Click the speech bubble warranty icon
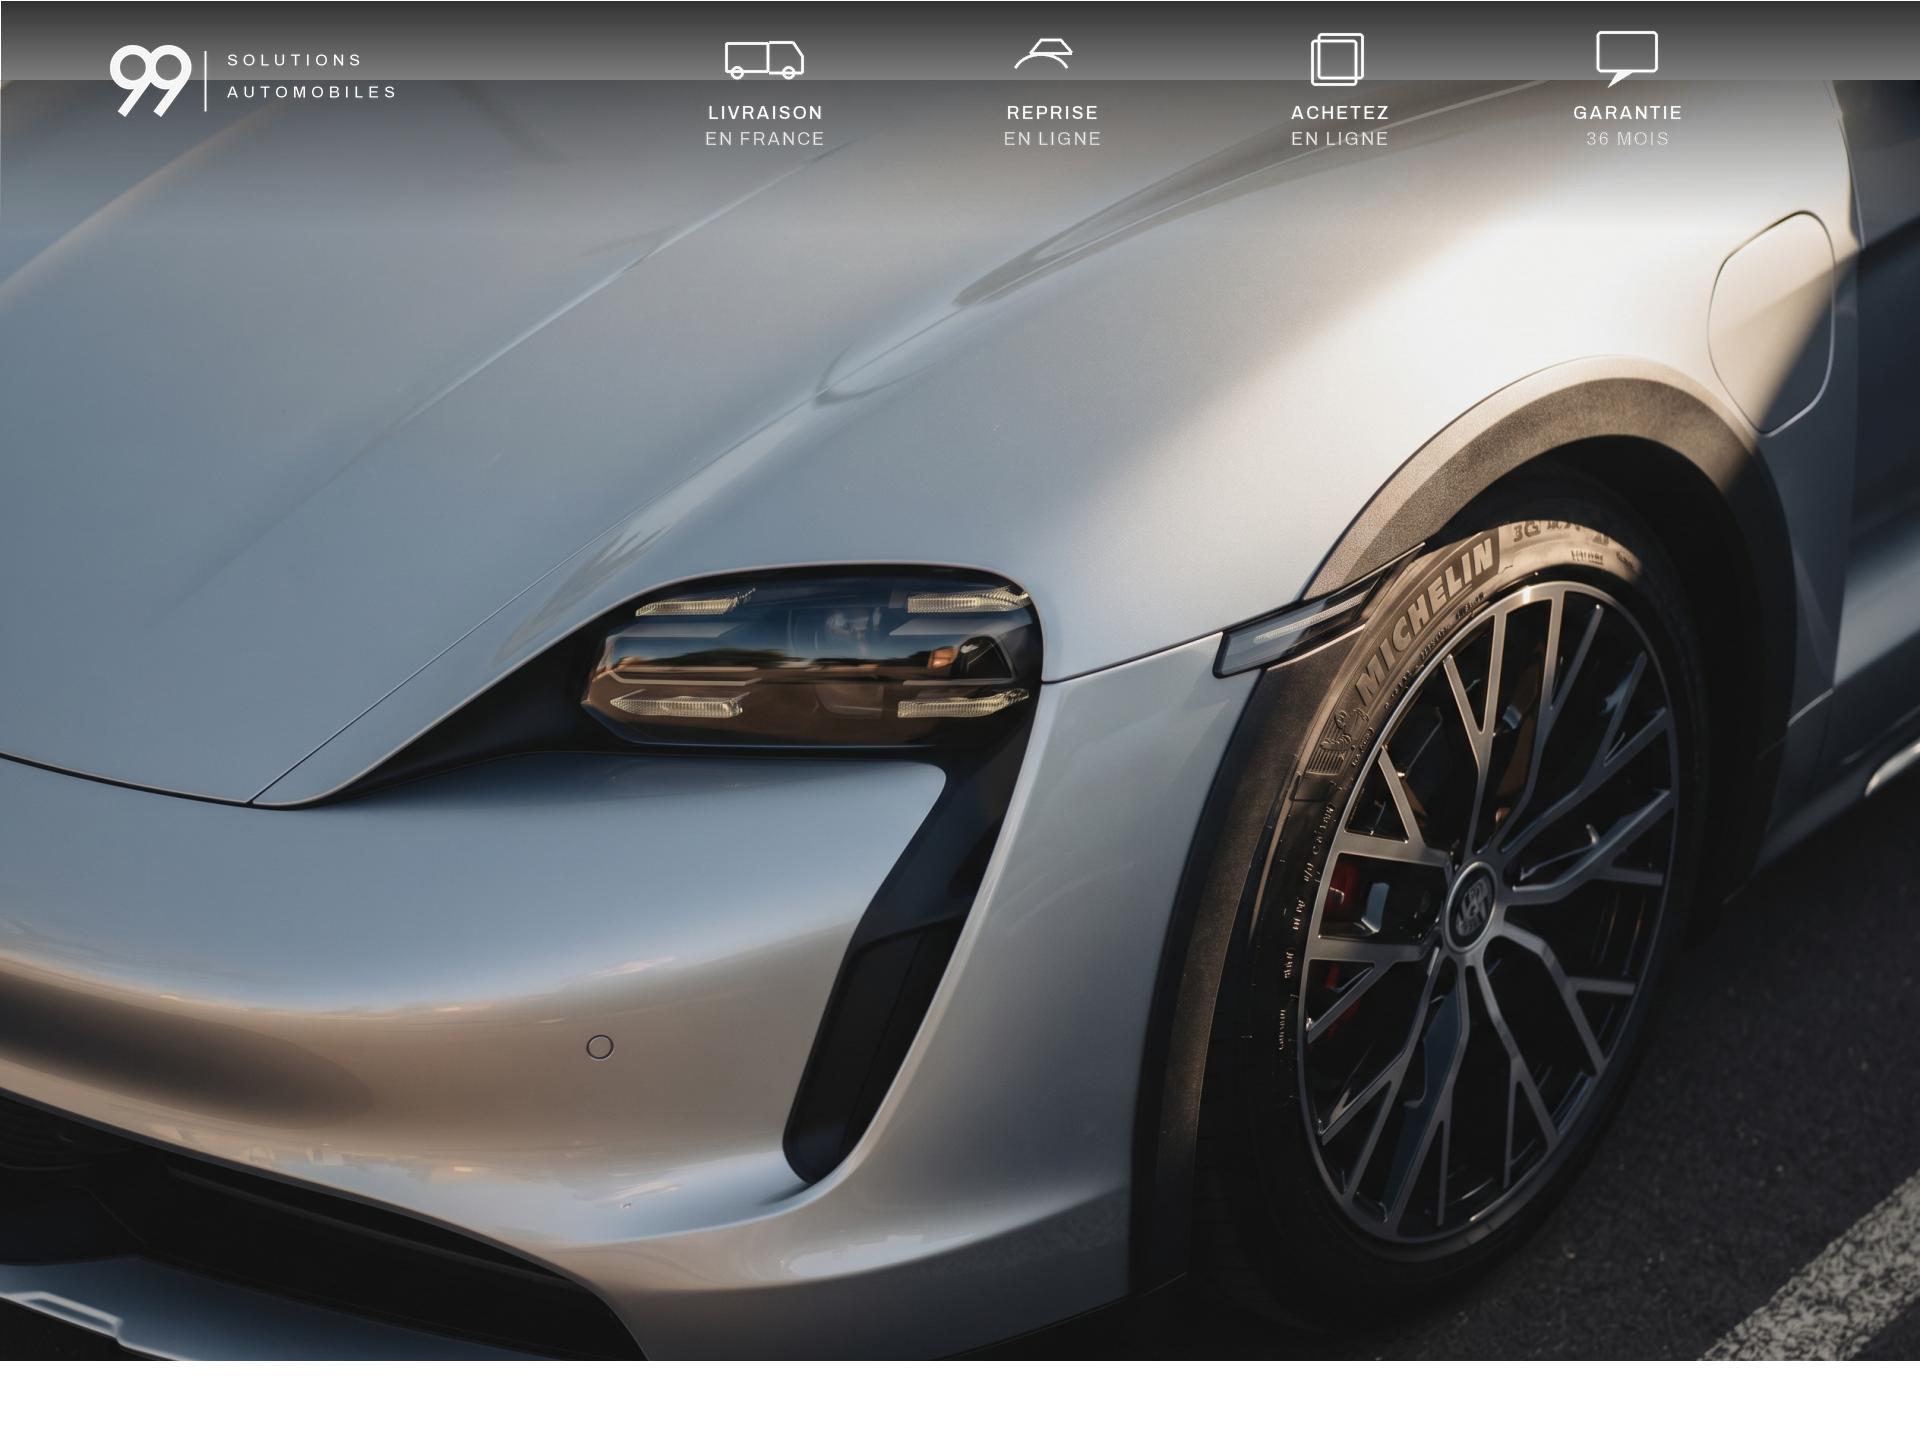This screenshot has width=1920, height=1440. (x=1626, y=58)
